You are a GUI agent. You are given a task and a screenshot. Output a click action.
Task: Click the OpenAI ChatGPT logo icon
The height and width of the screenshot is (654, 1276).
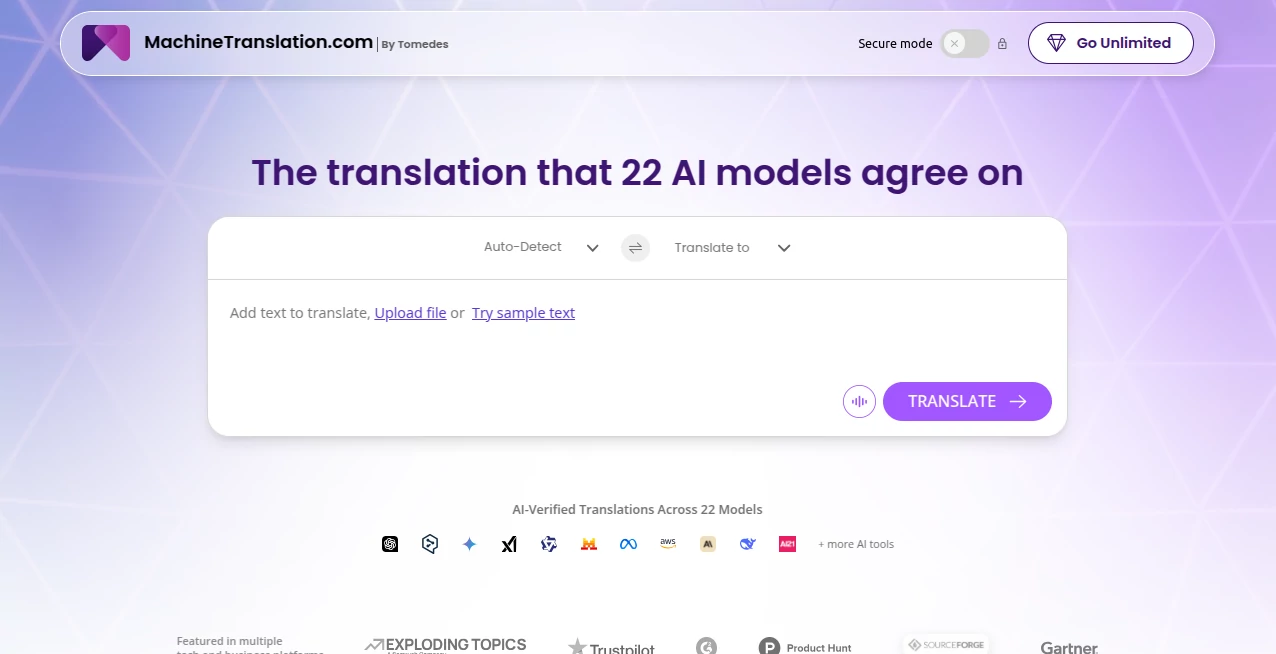390,544
